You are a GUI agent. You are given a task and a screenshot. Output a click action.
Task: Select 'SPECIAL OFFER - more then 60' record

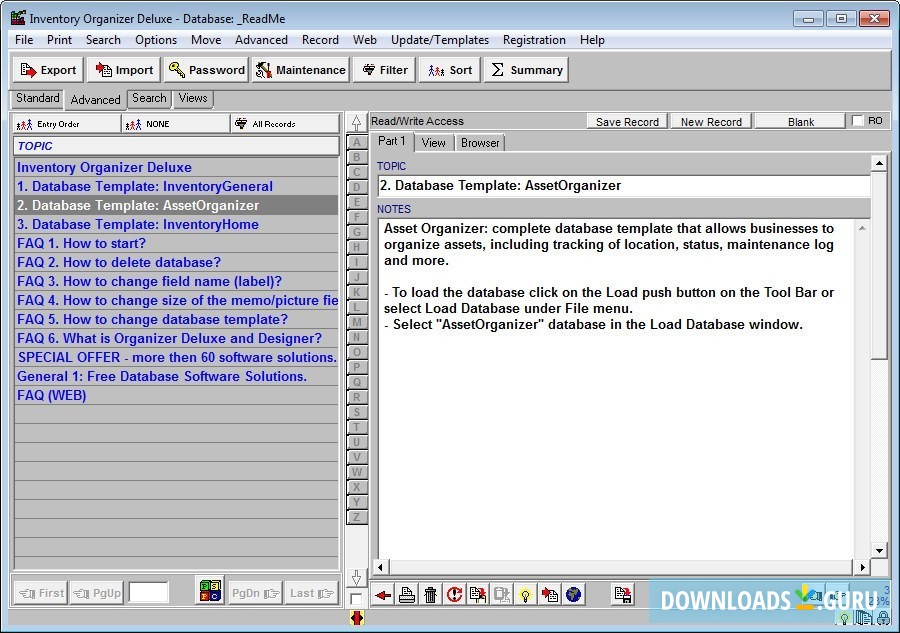(x=177, y=358)
